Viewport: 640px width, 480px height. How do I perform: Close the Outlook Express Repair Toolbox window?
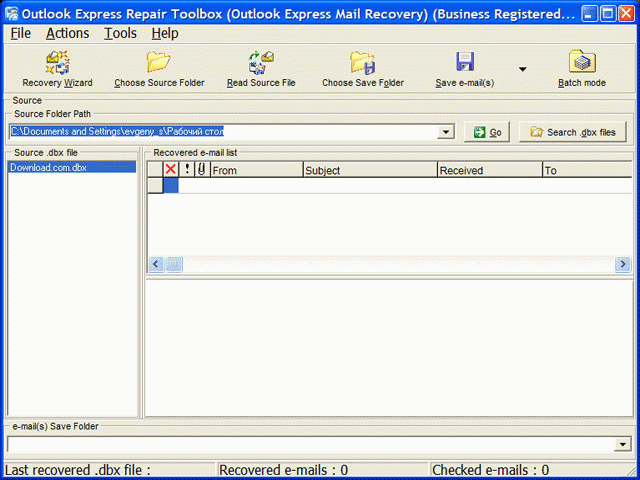coord(626,14)
